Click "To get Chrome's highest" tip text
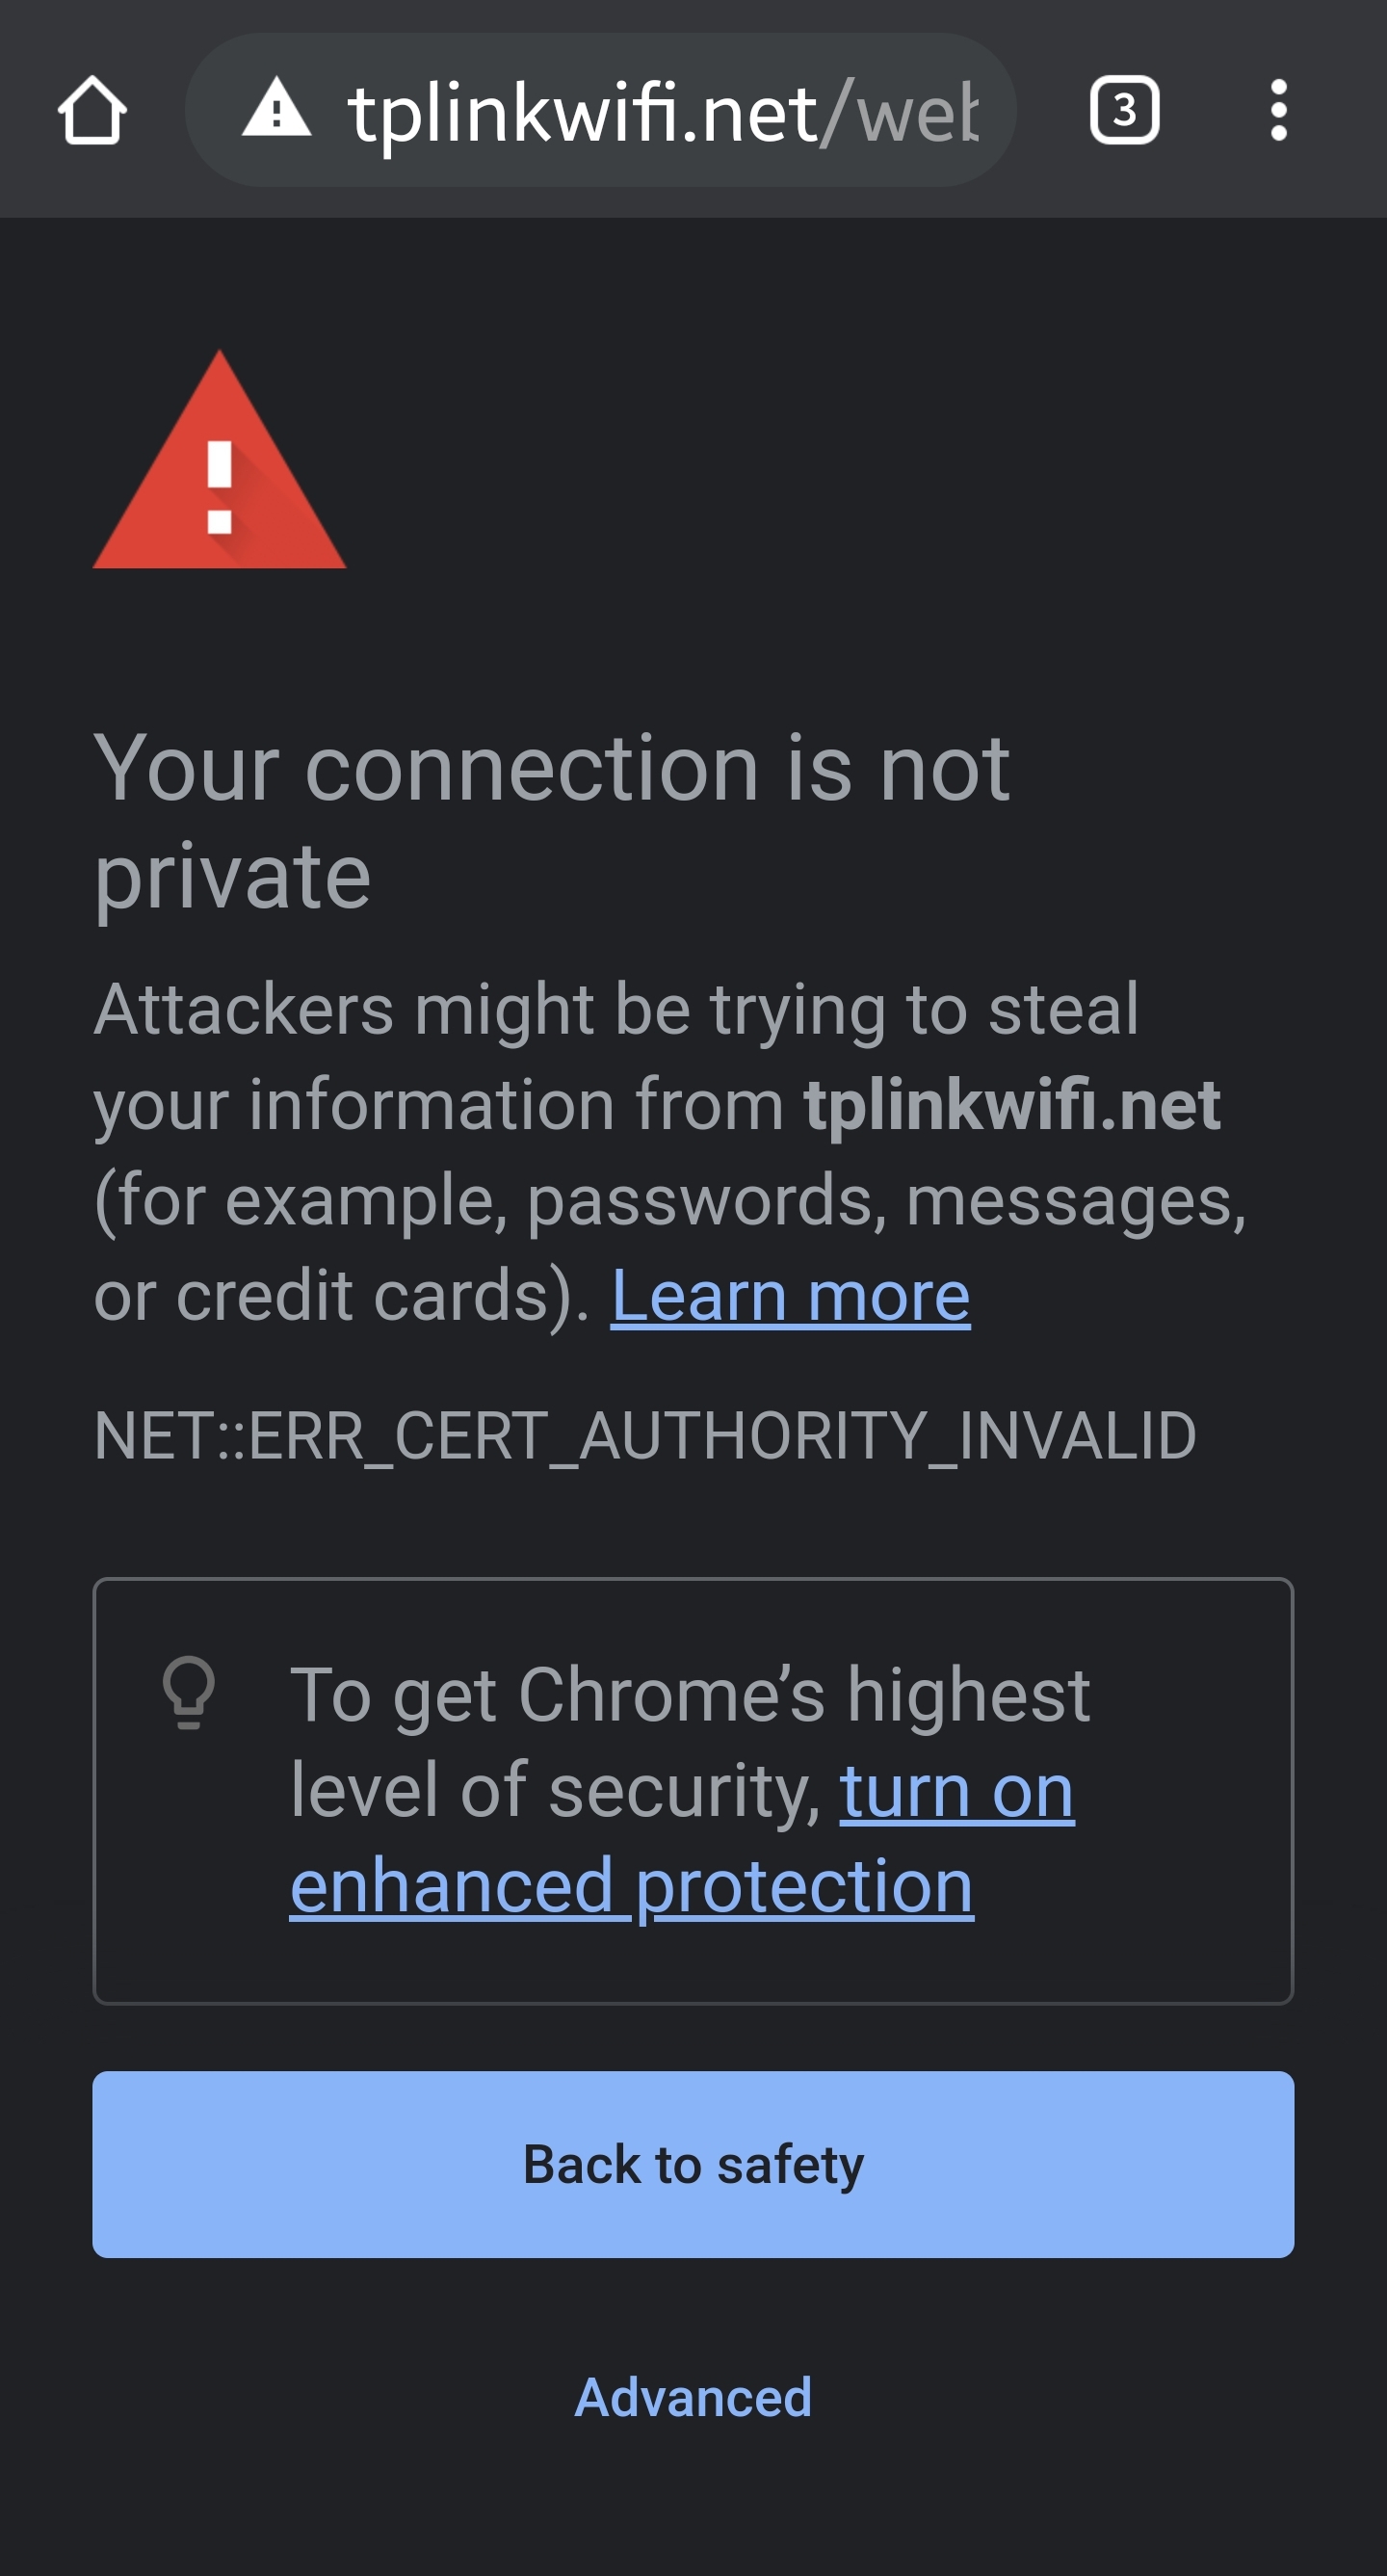Viewport: 1387px width, 2576px height. coord(689,1695)
